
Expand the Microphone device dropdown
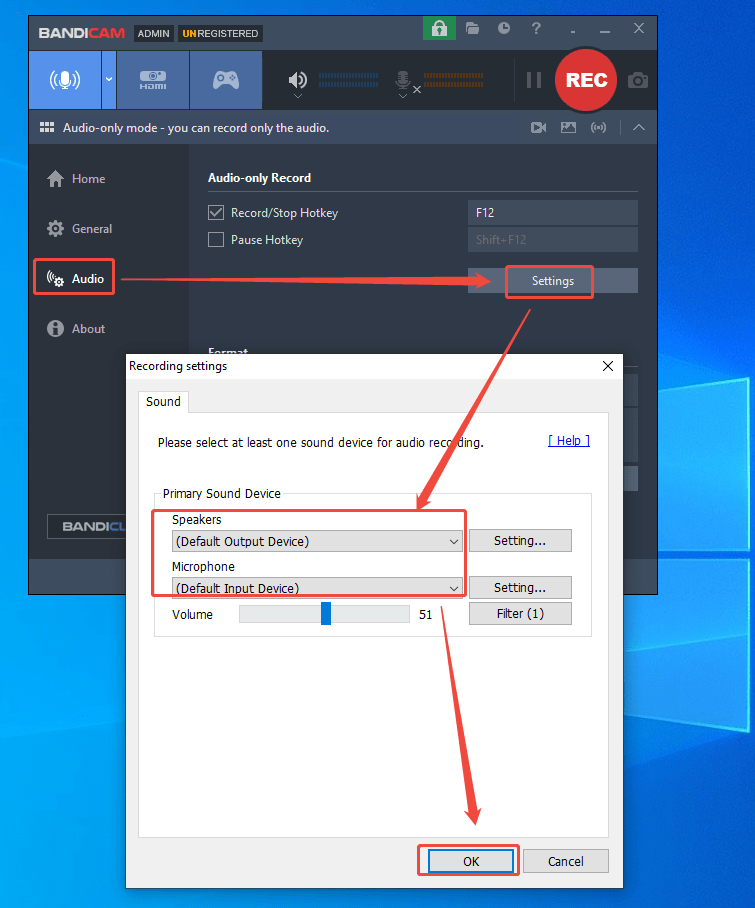point(317,588)
